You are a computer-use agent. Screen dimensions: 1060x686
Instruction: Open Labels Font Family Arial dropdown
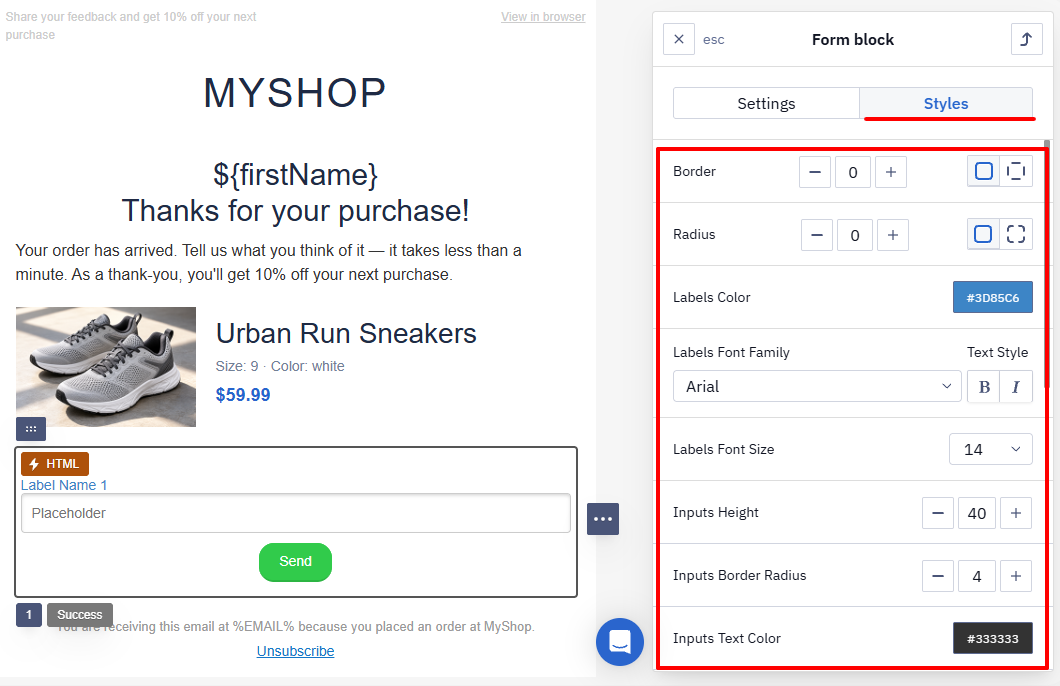817,386
